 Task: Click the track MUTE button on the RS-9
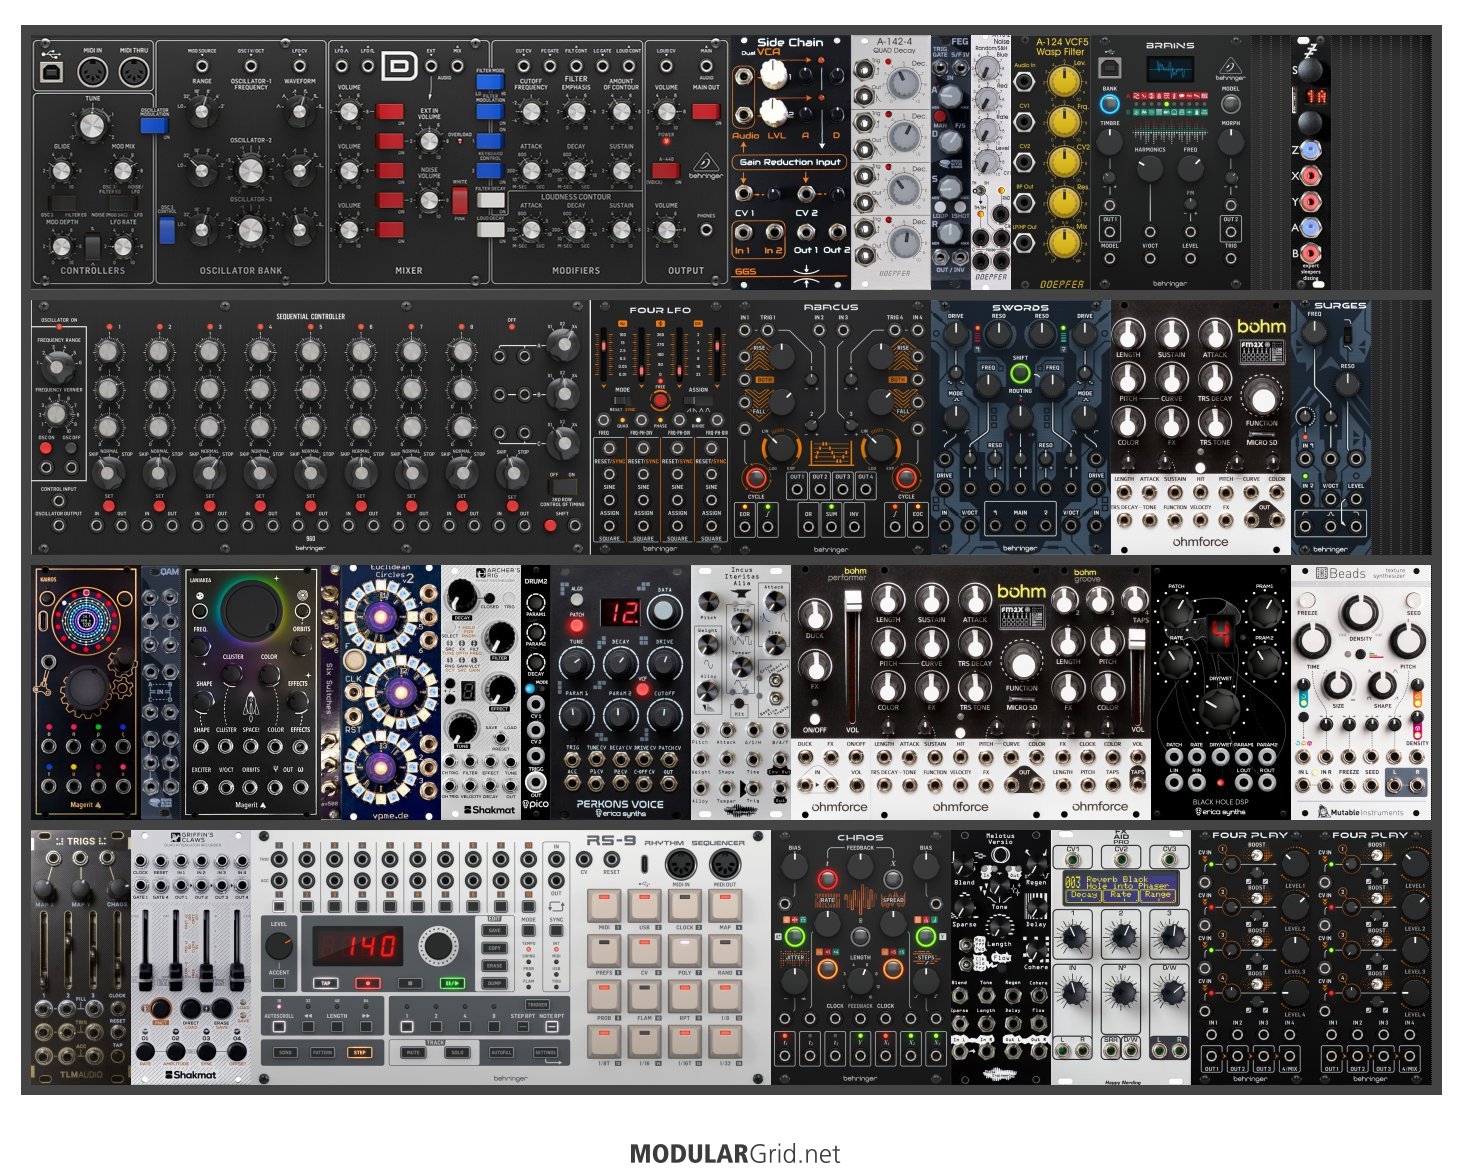click(411, 1052)
